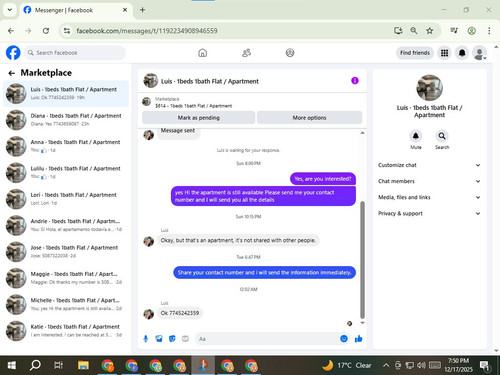Click the browser address bar URL

pos(147,31)
